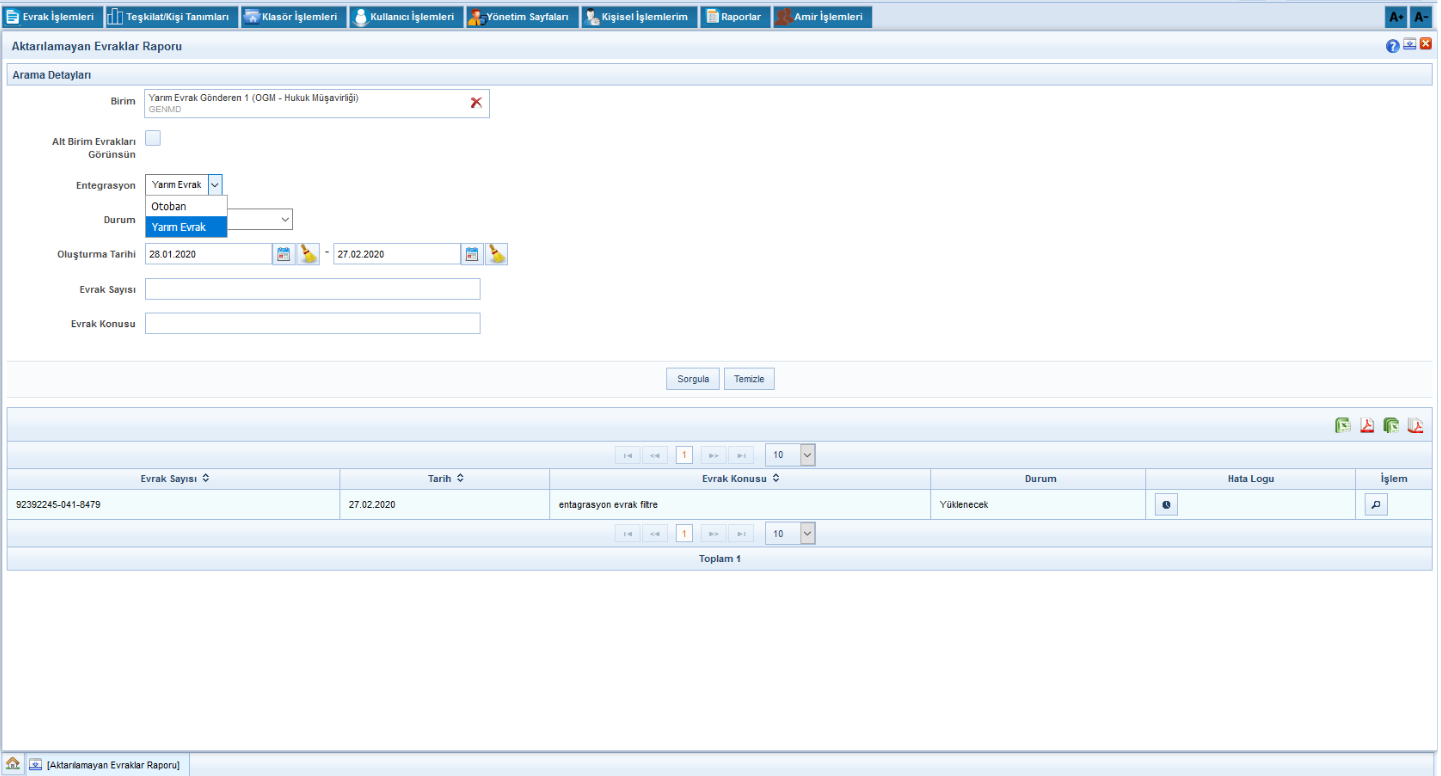This screenshot has height=776, width=1441.
Task: Open calendar for the end date 27.02.2020
Action: pyautogui.click(x=472, y=254)
